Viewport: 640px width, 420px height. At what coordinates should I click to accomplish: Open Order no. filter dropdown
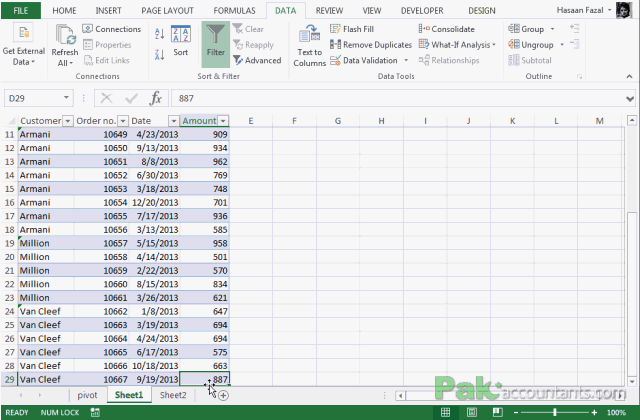pos(122,121)
